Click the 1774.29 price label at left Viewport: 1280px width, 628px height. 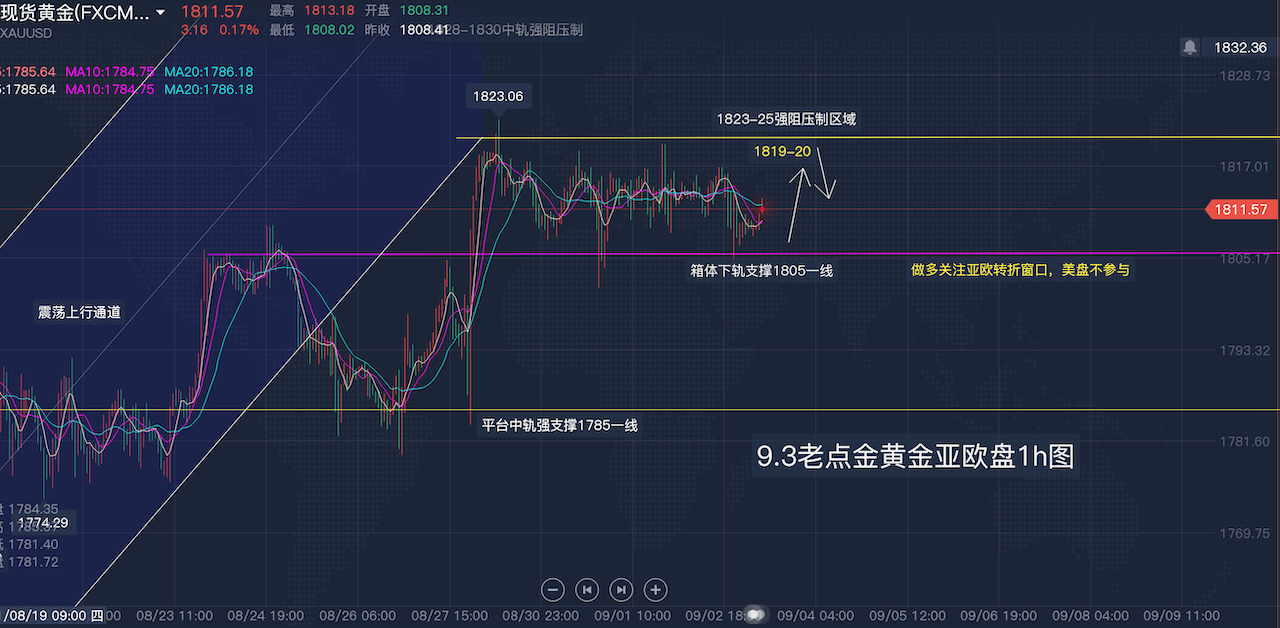pos(42,523)
